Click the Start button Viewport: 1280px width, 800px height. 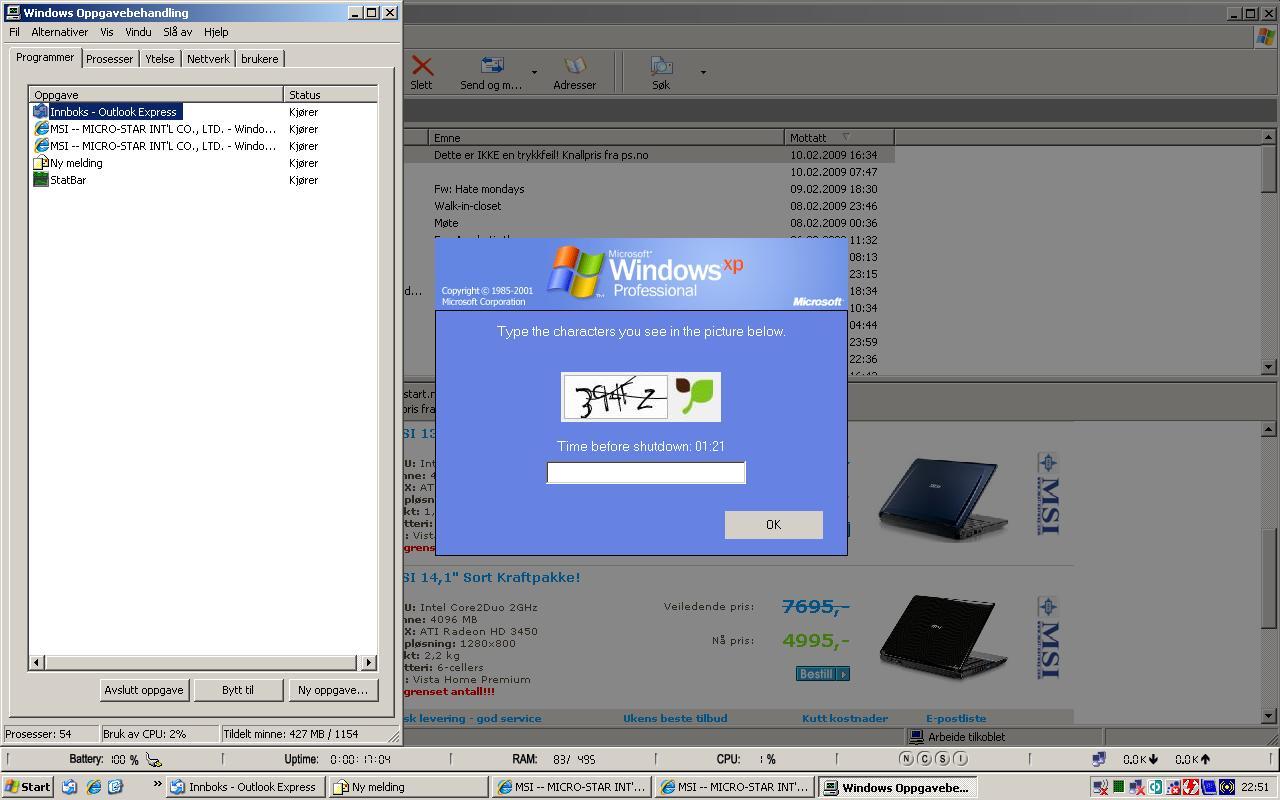pos(28,787)
